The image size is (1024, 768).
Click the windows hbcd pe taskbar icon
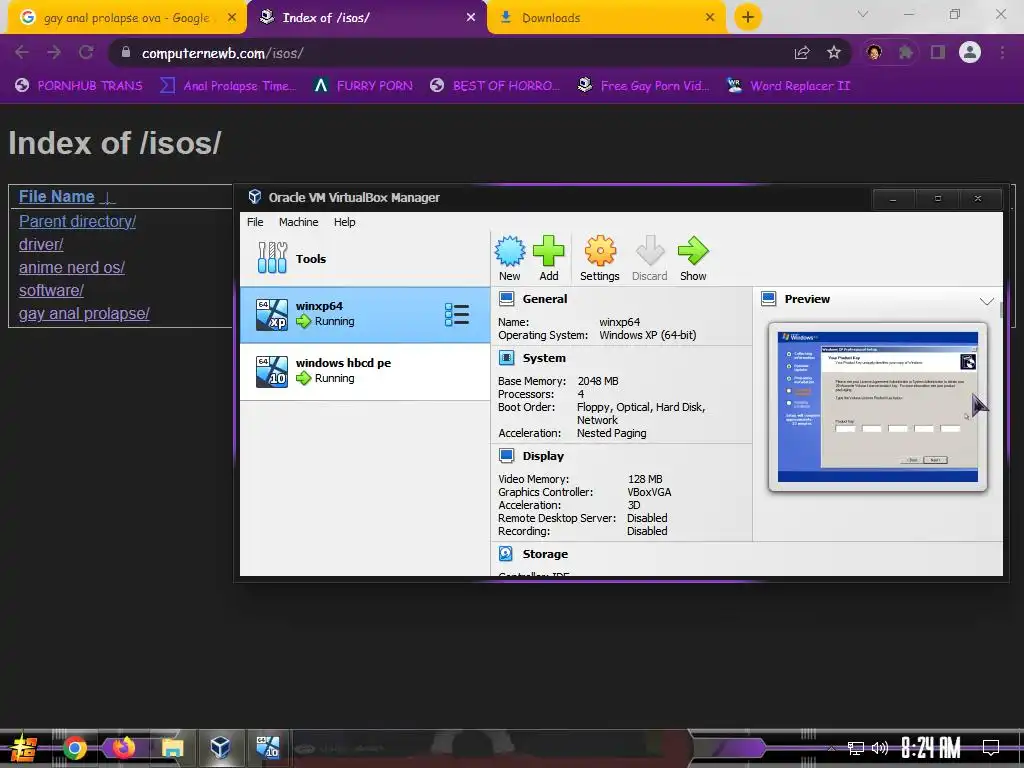tap(268, 748)
